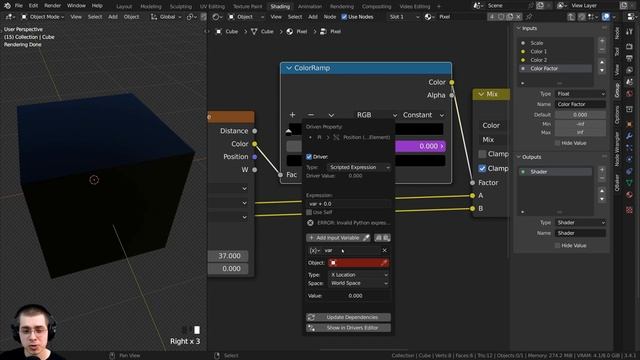The width and height of the screenshot is (640, 360).
Task: Open the Group sidebar tab
Action: point(617,90)
